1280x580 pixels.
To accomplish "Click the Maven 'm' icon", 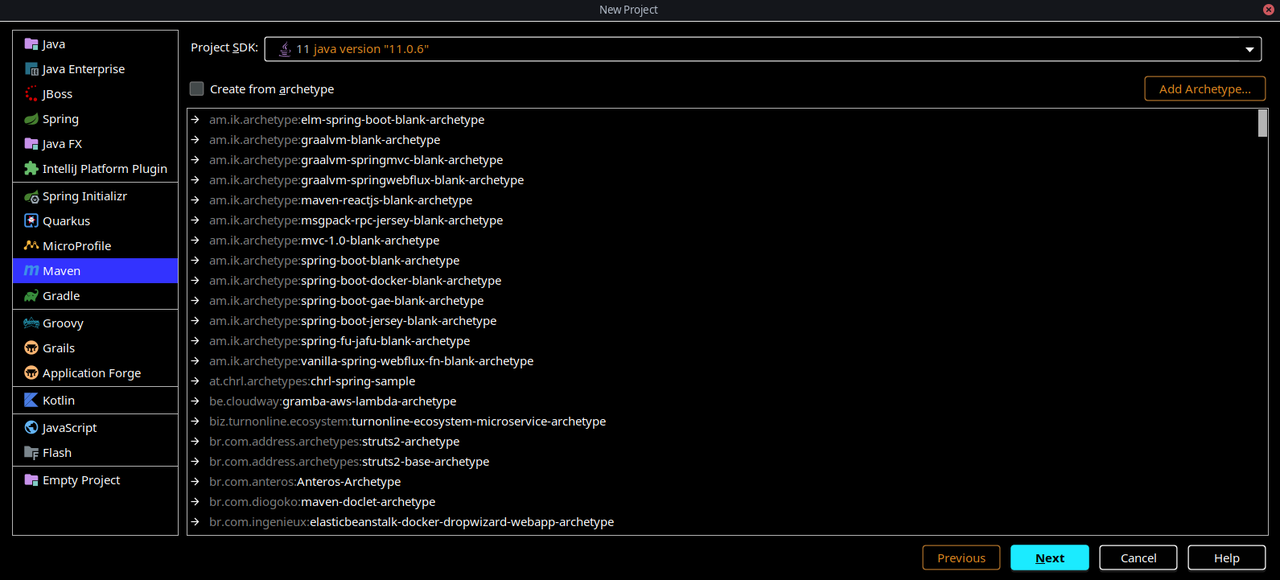I will [x=31, y=271].
